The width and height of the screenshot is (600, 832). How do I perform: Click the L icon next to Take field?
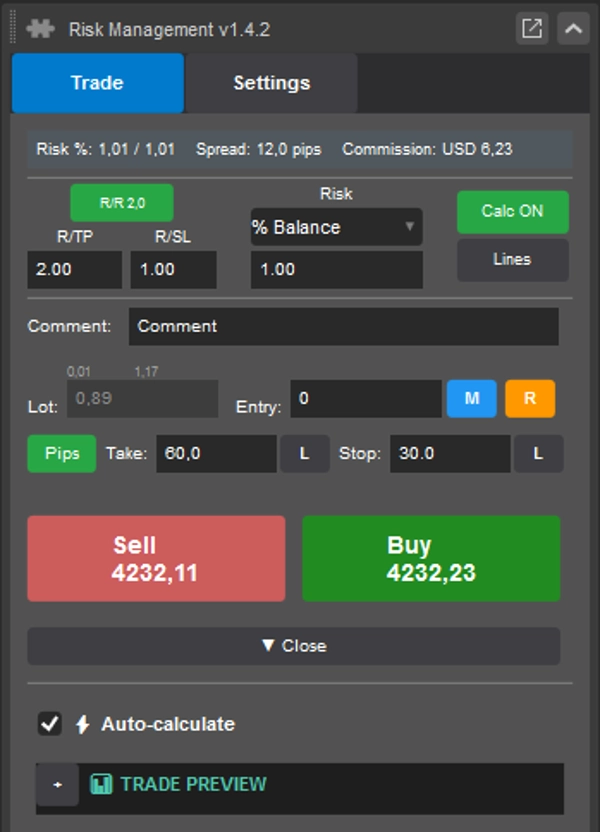click(304, 453)
